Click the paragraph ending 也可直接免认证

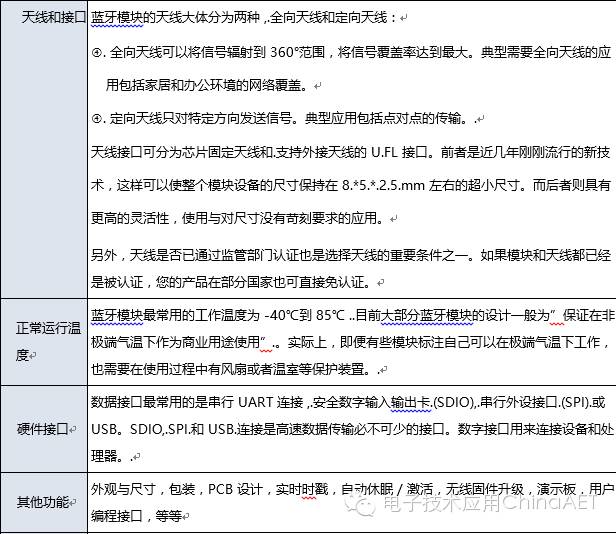pos(351,269)
